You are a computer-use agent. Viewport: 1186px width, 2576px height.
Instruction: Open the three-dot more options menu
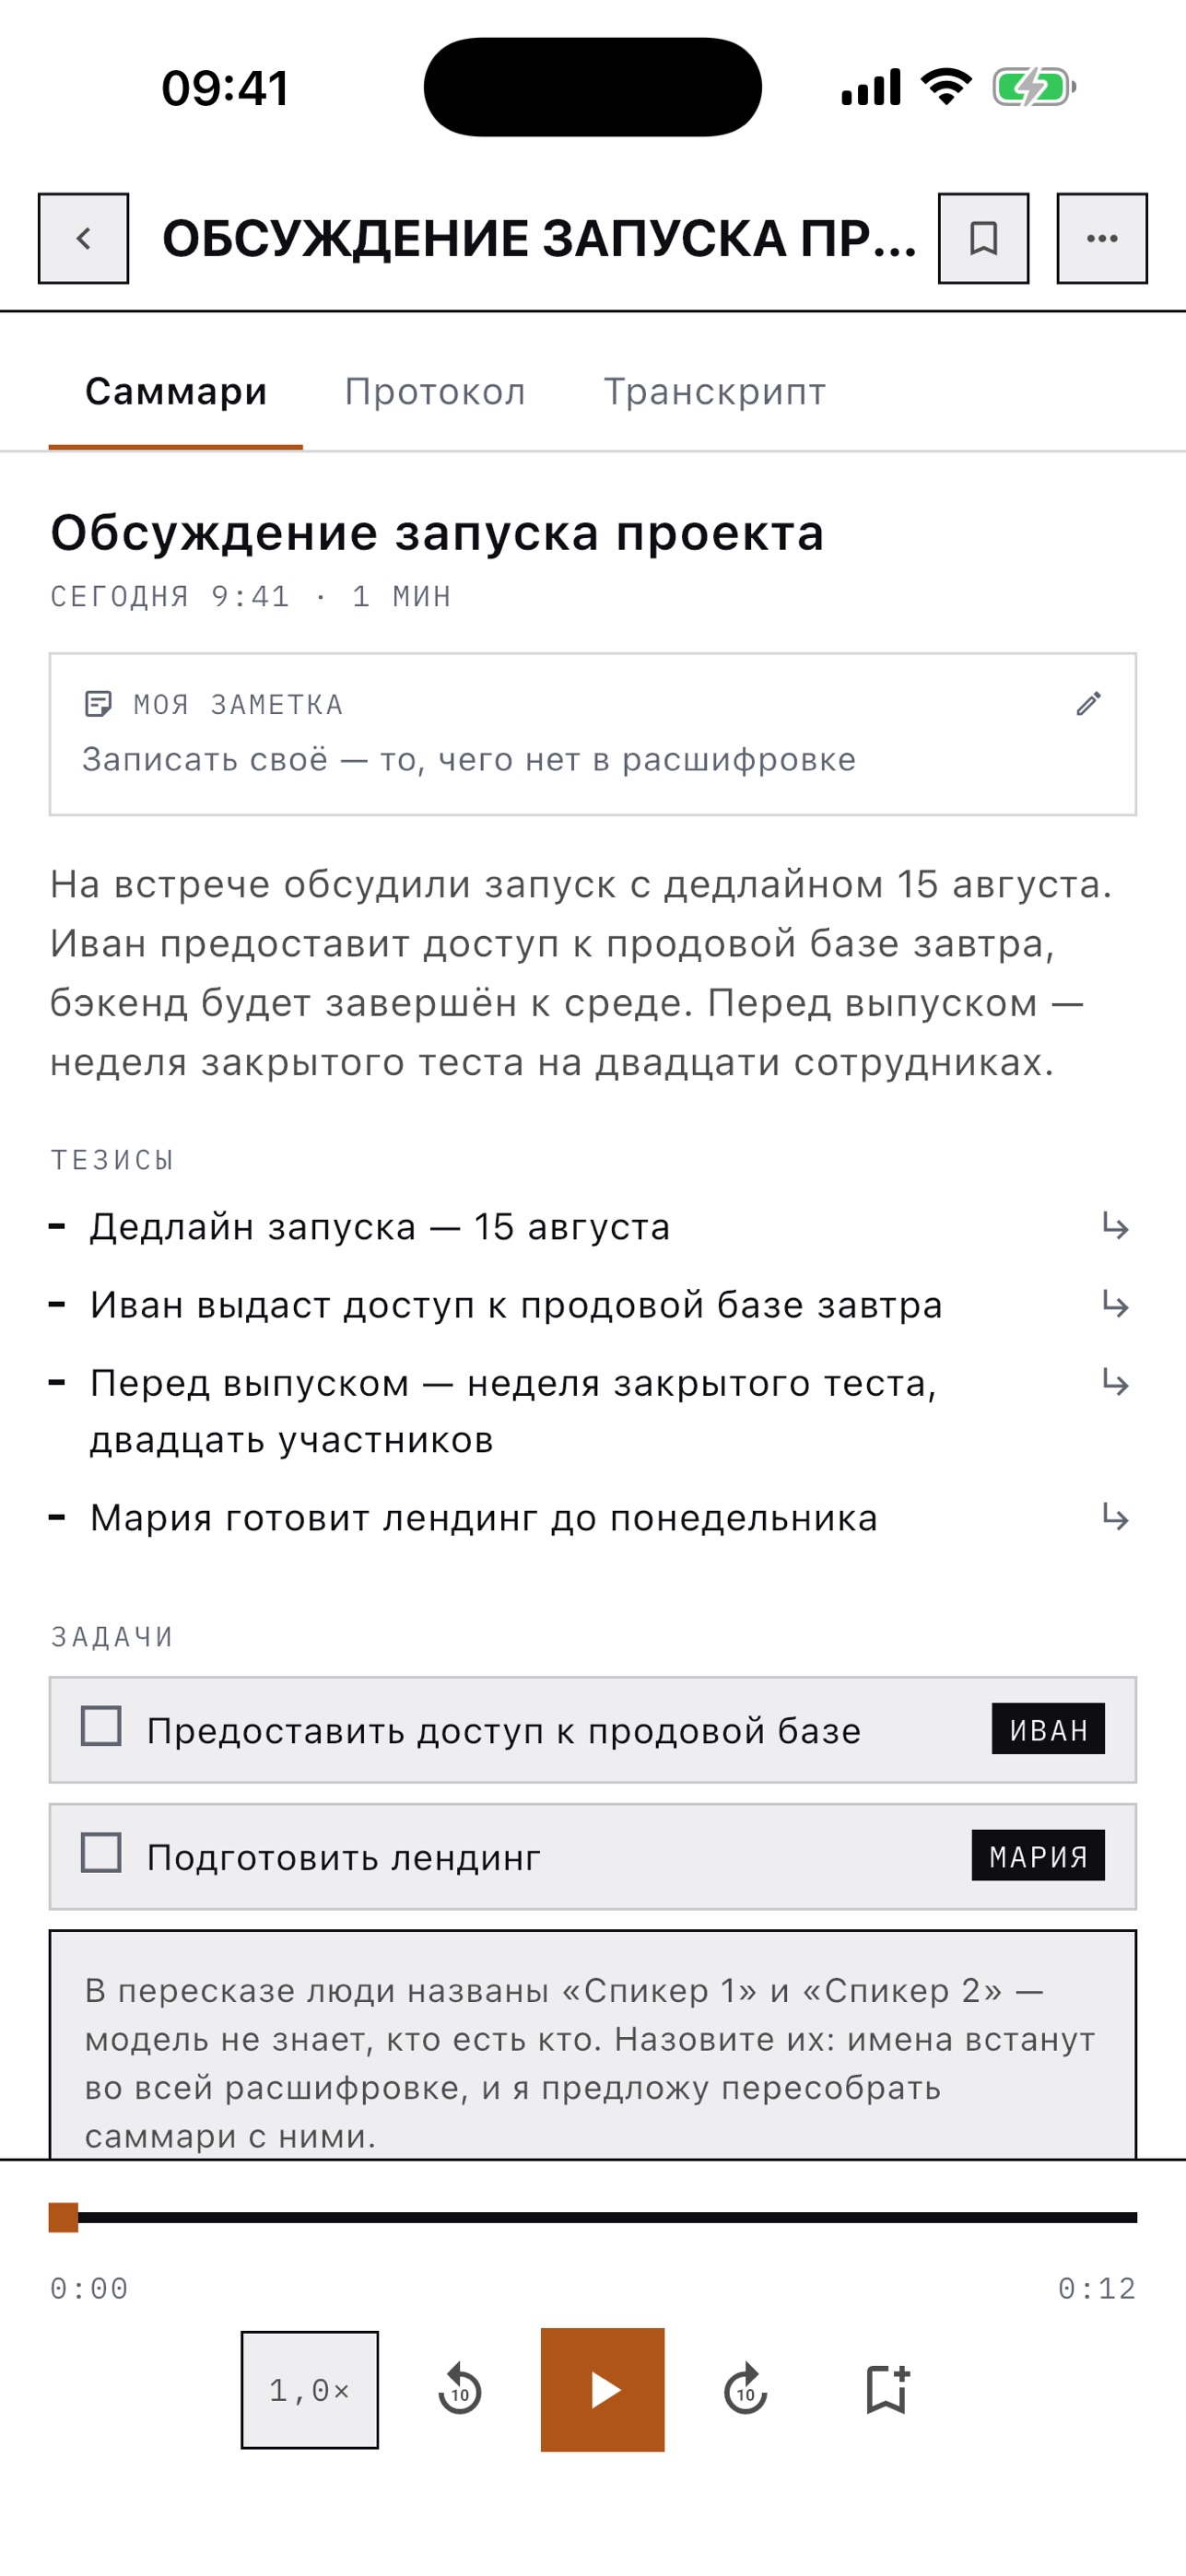point(1102,238)
